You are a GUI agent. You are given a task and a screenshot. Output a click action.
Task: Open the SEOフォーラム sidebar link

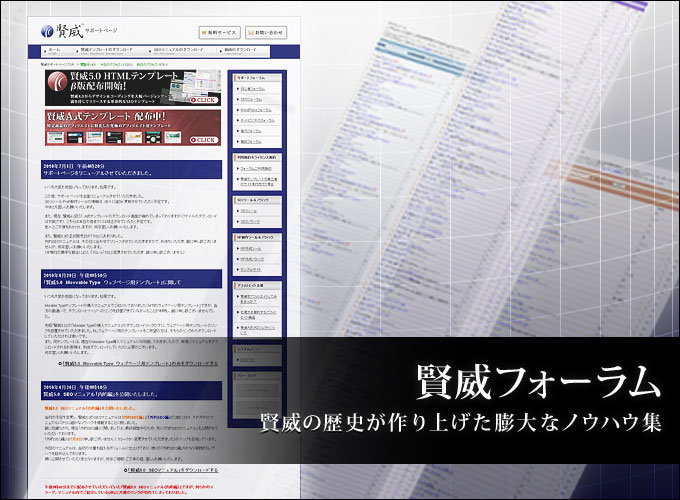(x=251, y=99)
